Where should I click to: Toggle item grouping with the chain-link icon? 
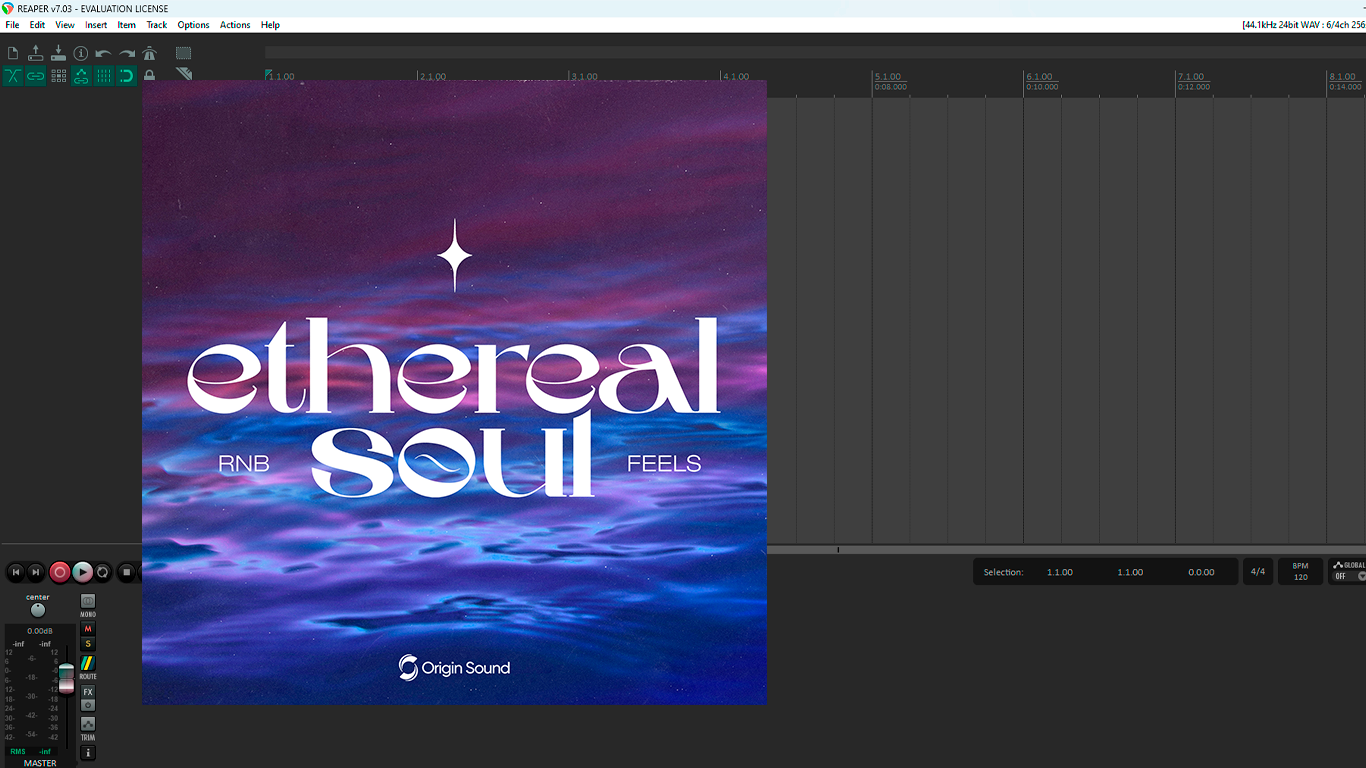pyautogui.click(x=36, y=76)
